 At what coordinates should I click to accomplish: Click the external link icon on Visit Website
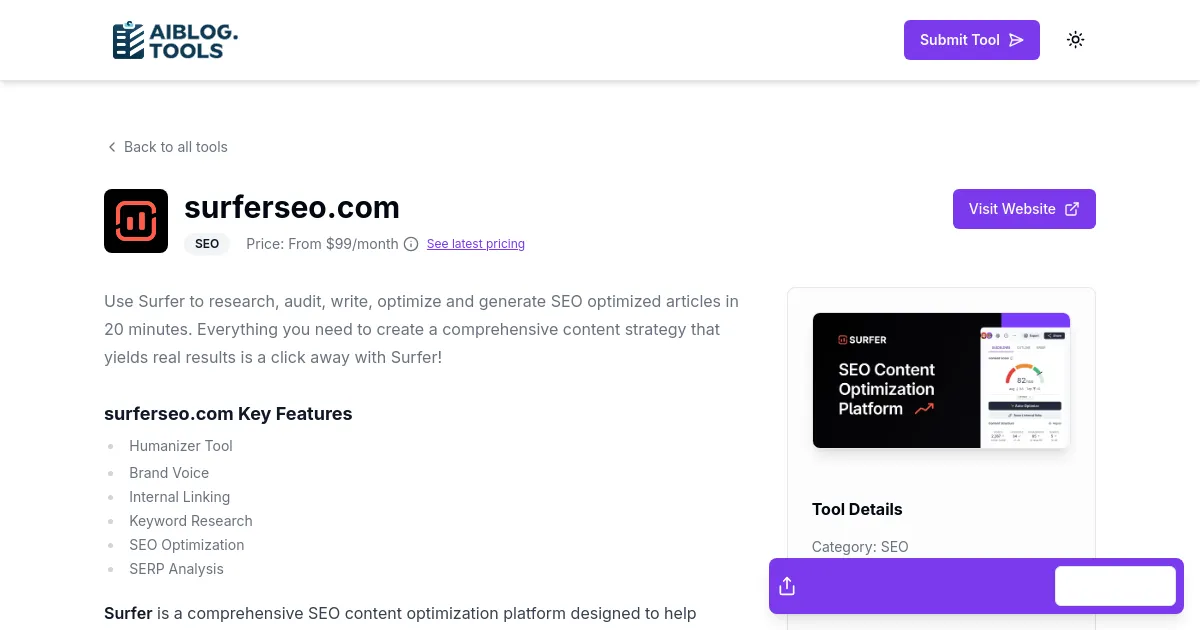pos(1072,209)
